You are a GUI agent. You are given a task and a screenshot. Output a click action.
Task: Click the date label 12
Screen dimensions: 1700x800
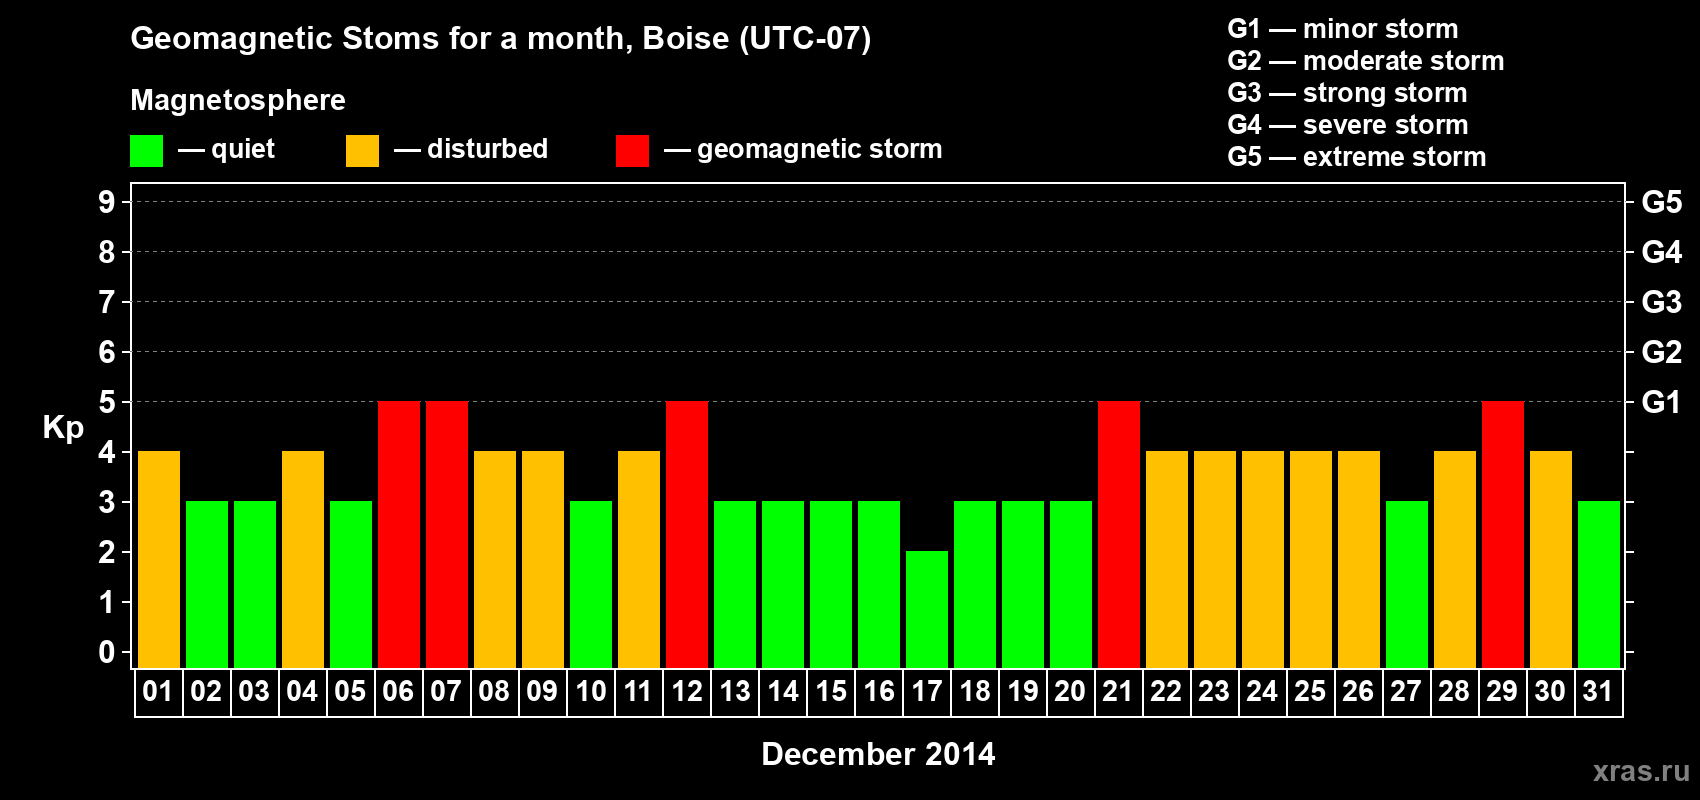[686, 691]
